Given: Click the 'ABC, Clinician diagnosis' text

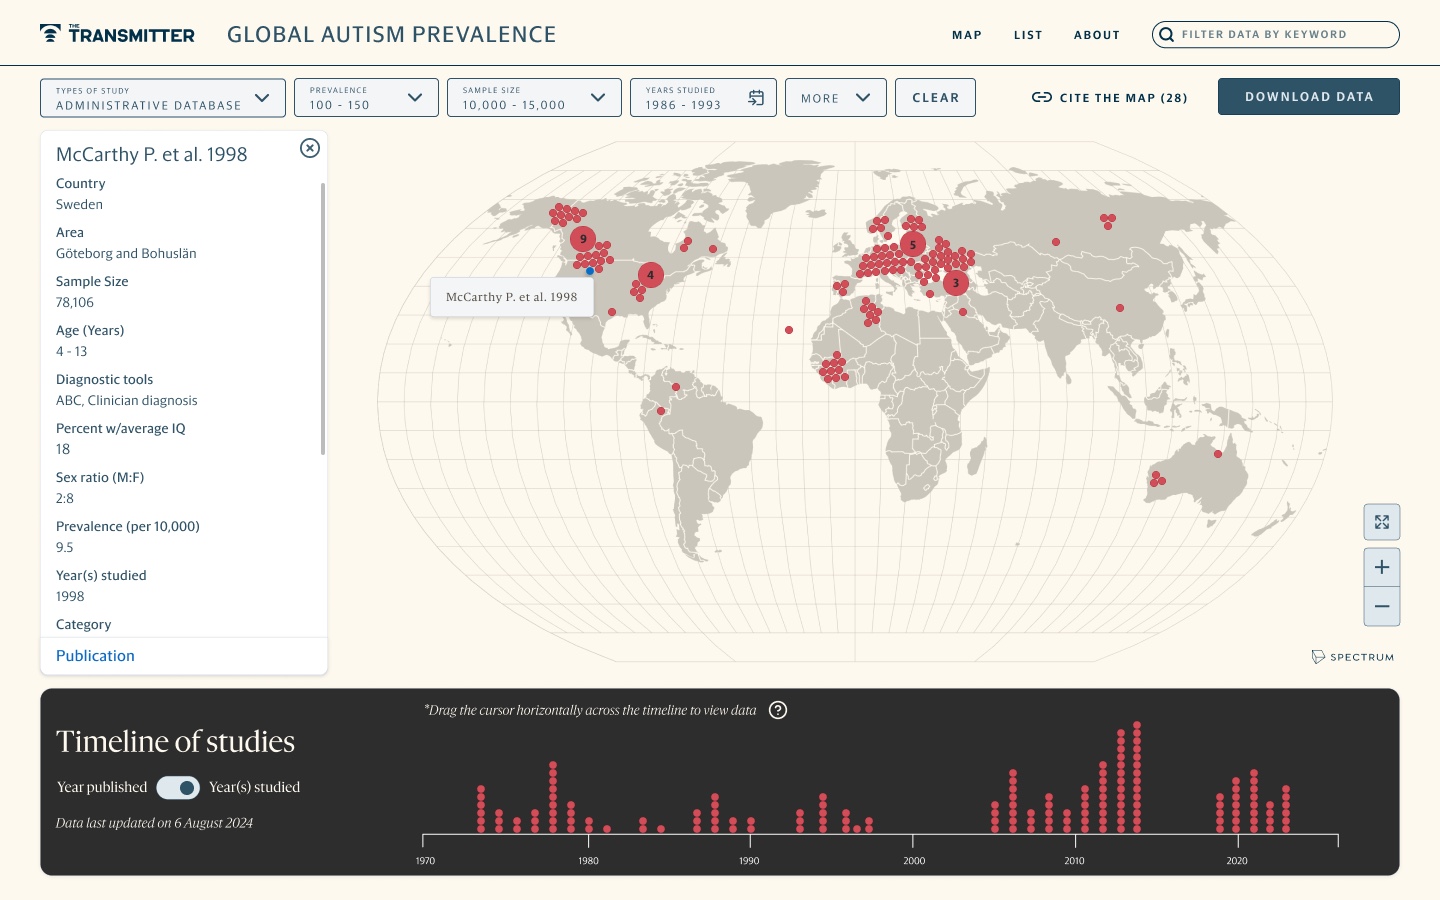Looking at the screenshot, I should point(127,401).
